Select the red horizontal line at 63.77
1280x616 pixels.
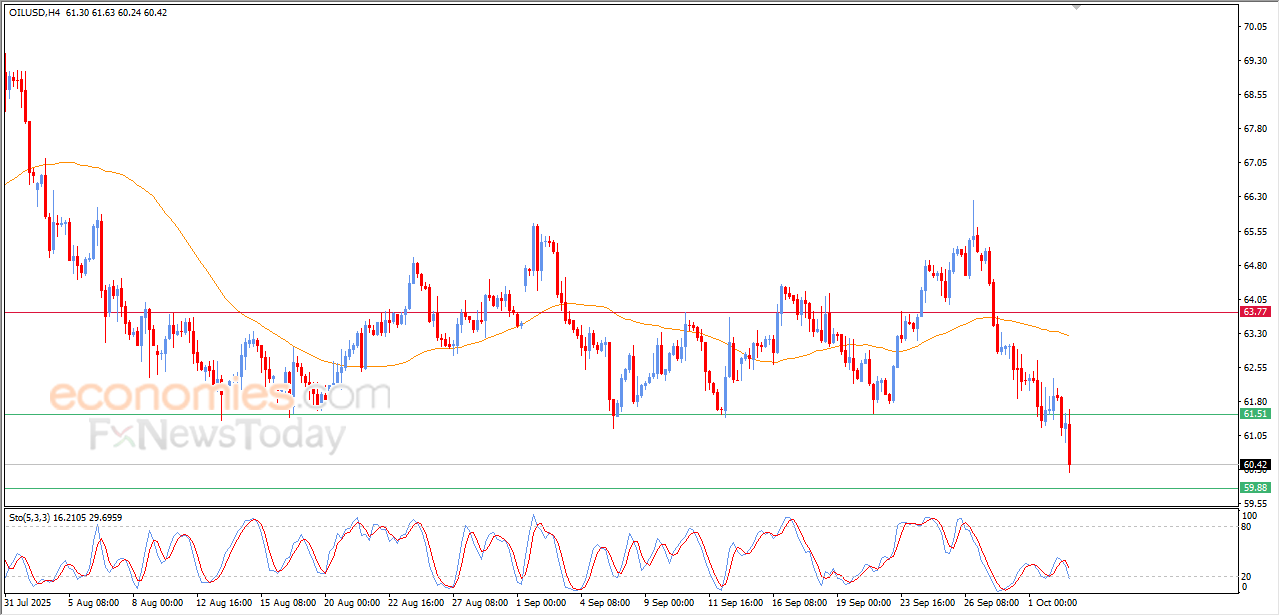coord(600,312)
